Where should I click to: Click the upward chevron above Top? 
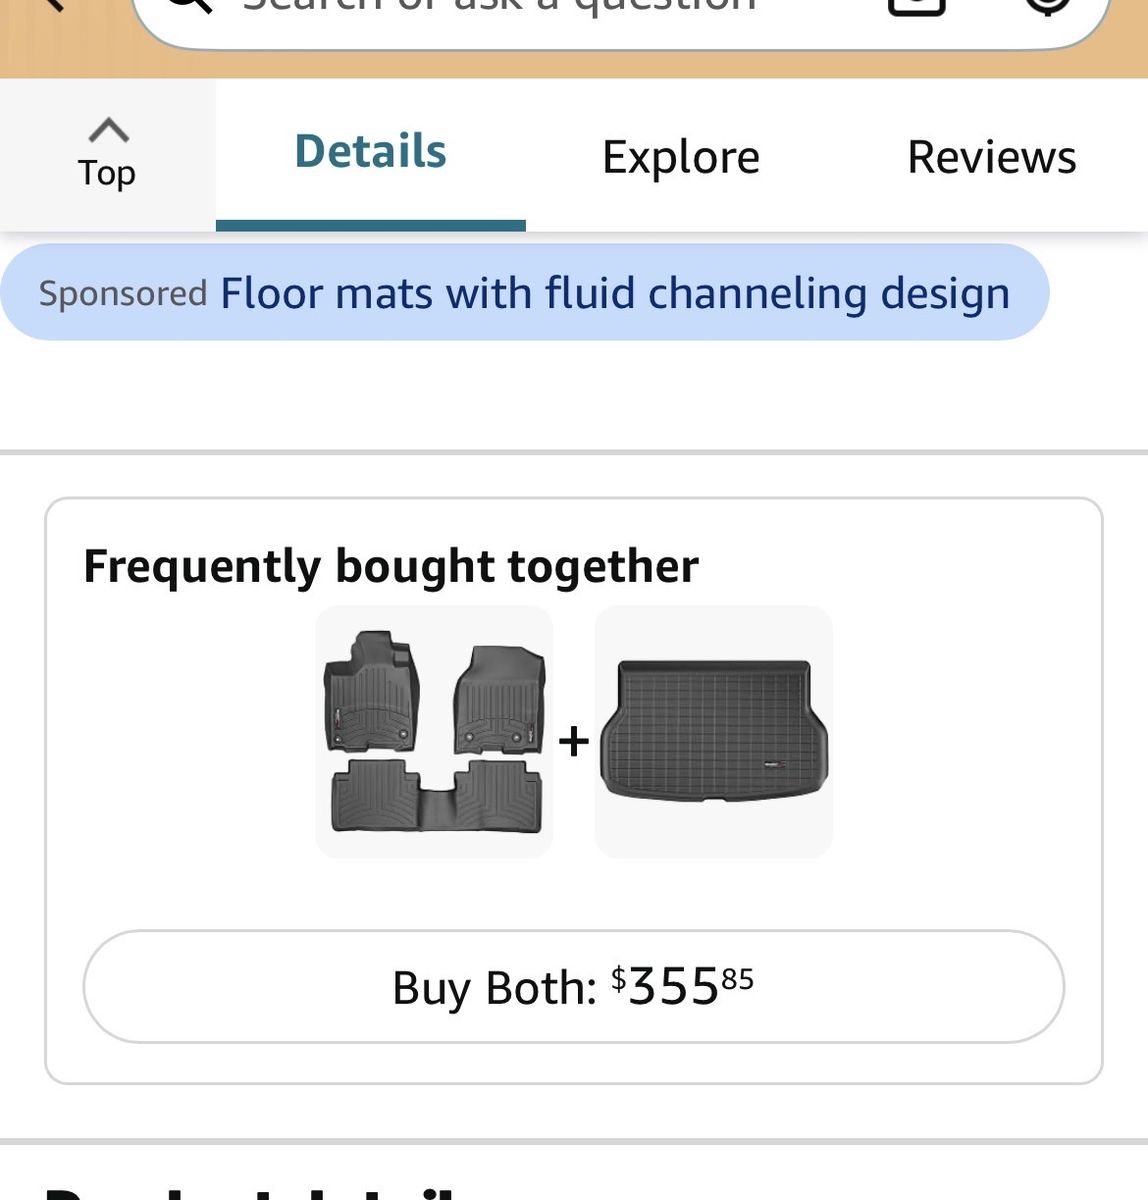tap(108, 130)
